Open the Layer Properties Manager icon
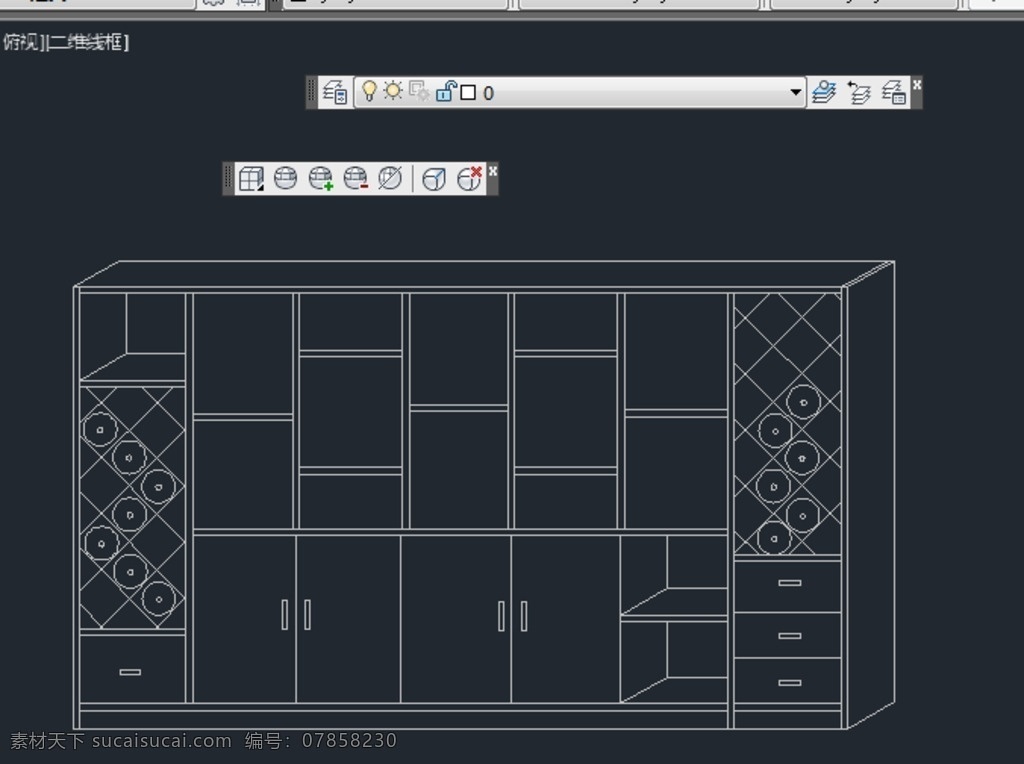This screenshot has width=1024, height=764. (335, 92)
